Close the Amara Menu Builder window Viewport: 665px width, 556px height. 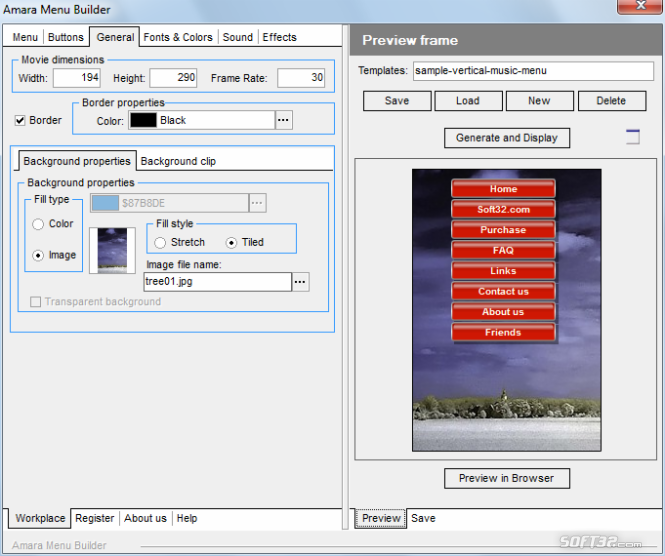[x=640, y=6]
